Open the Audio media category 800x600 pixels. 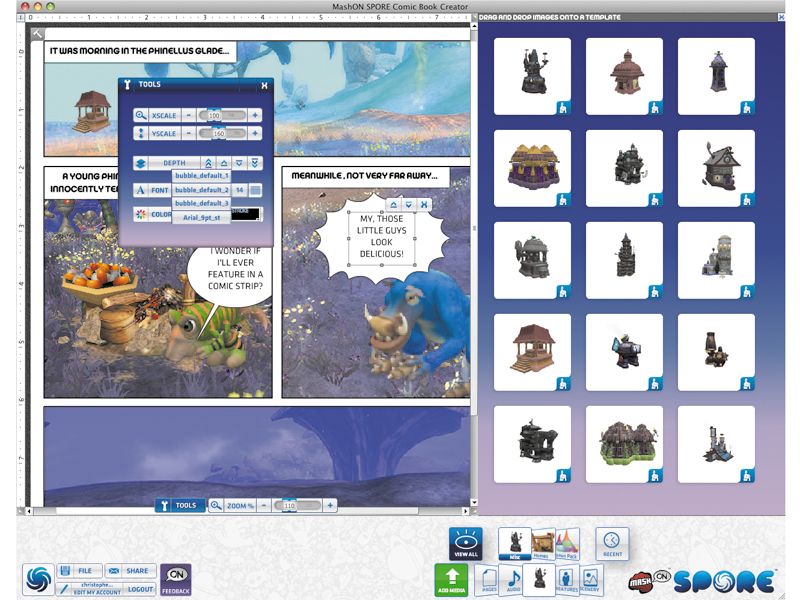click(x=512, y=578)
